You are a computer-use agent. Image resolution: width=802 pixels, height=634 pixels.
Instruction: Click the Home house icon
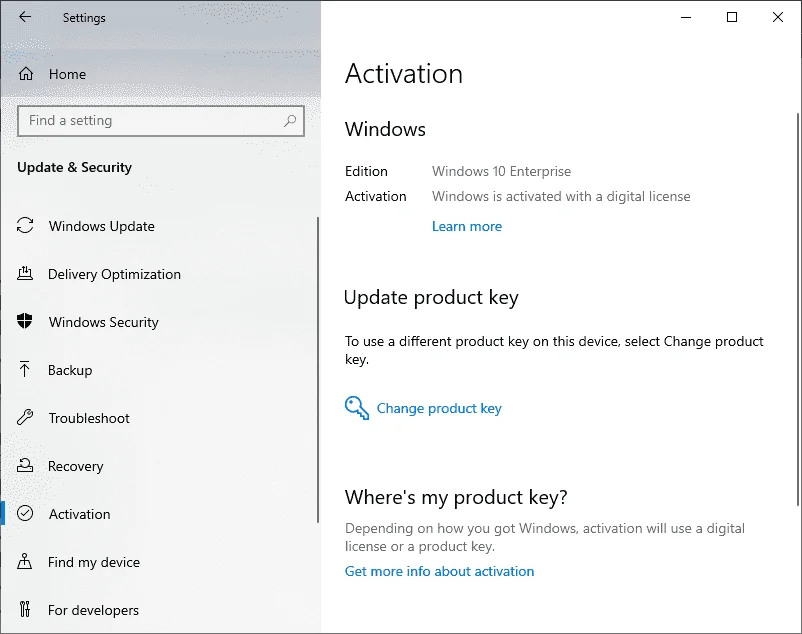click(x=26, y=74)
